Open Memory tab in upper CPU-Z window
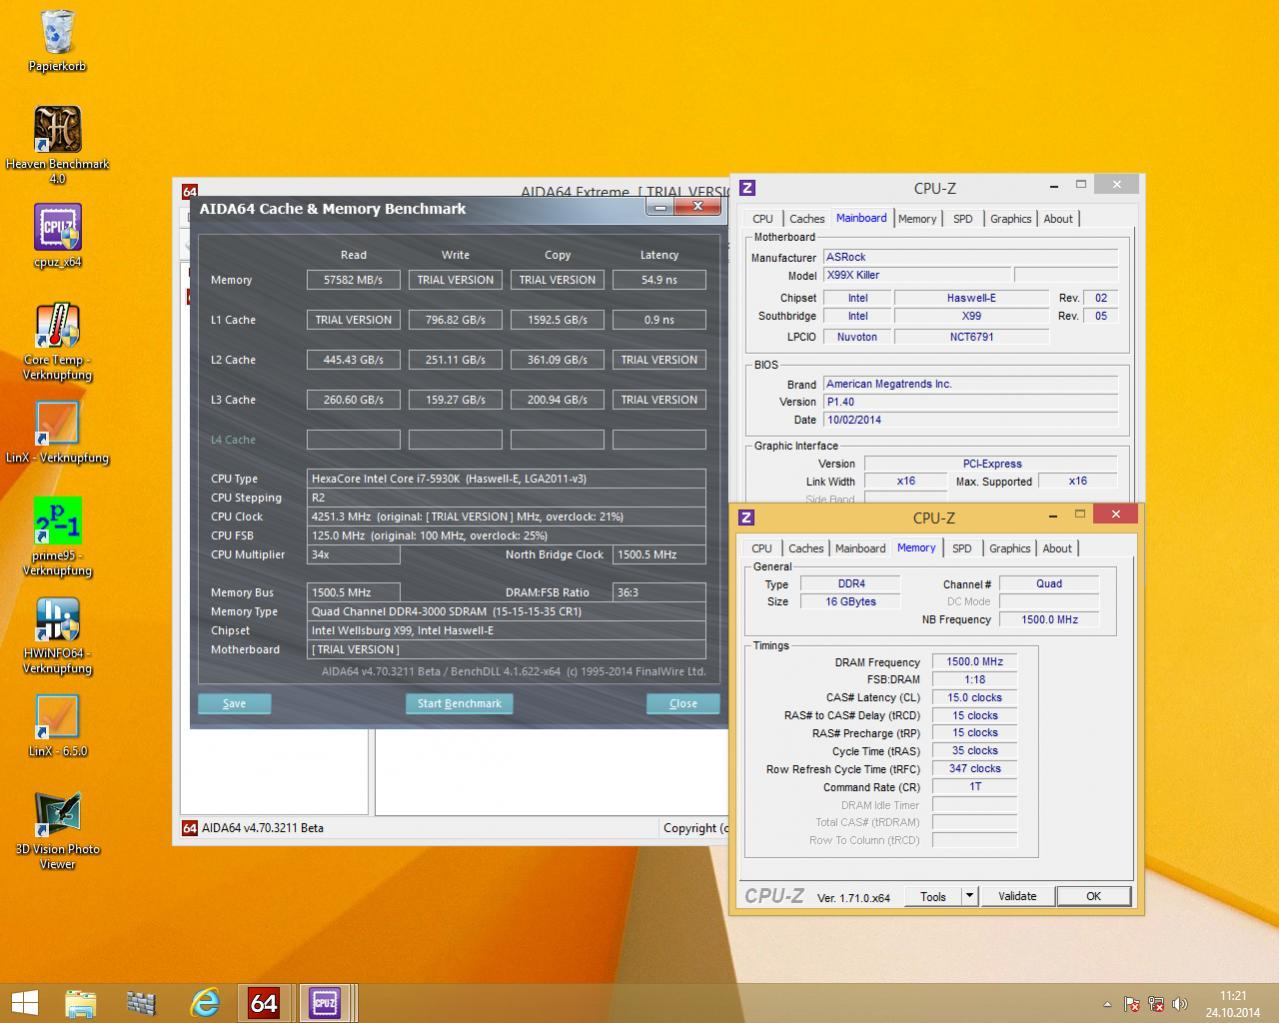The image size is (1279, 1023). pyautogui.click(x=917, y=218)
